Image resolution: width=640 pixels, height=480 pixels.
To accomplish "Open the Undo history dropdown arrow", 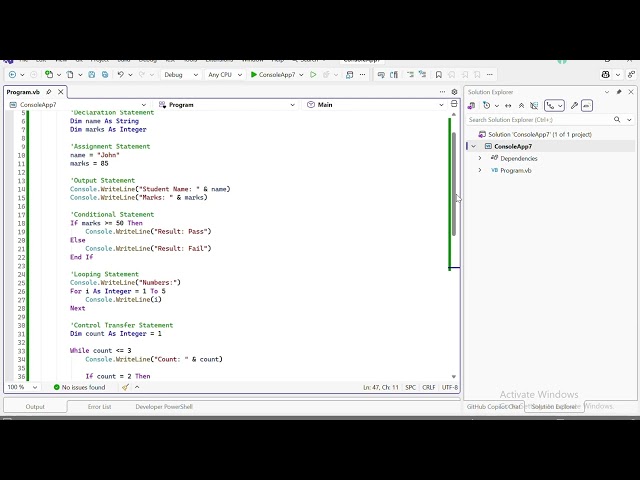I will tap(130, 75).
